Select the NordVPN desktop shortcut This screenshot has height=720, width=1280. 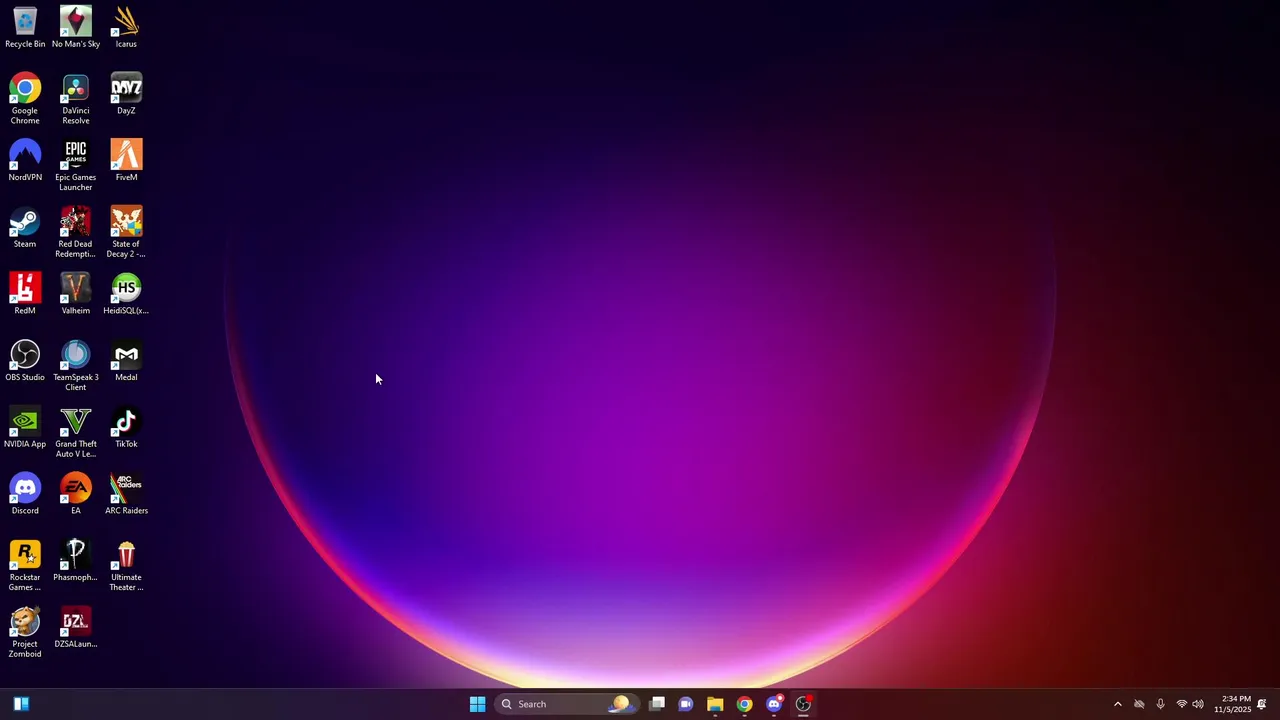click(x=25, y=160)
